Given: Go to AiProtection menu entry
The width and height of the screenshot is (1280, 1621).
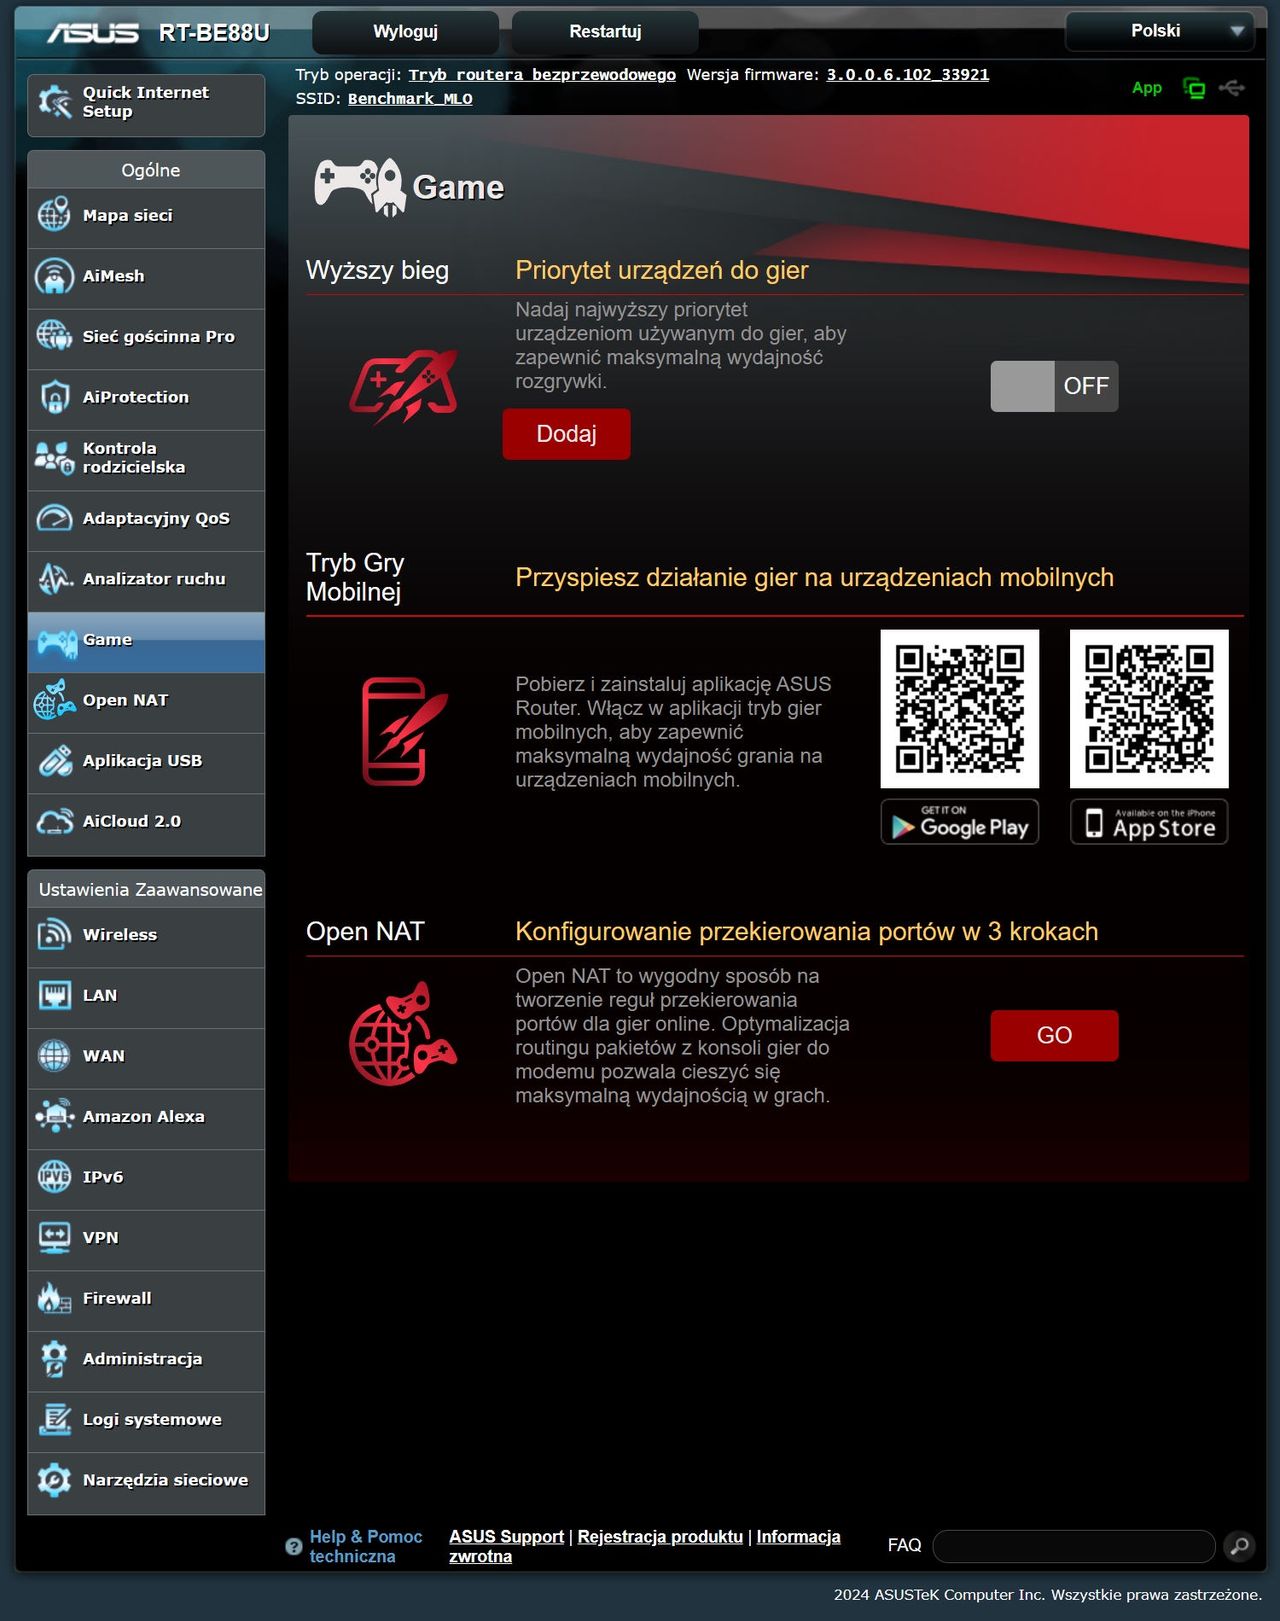Looking at the screenshot, I should click(146, 398).
